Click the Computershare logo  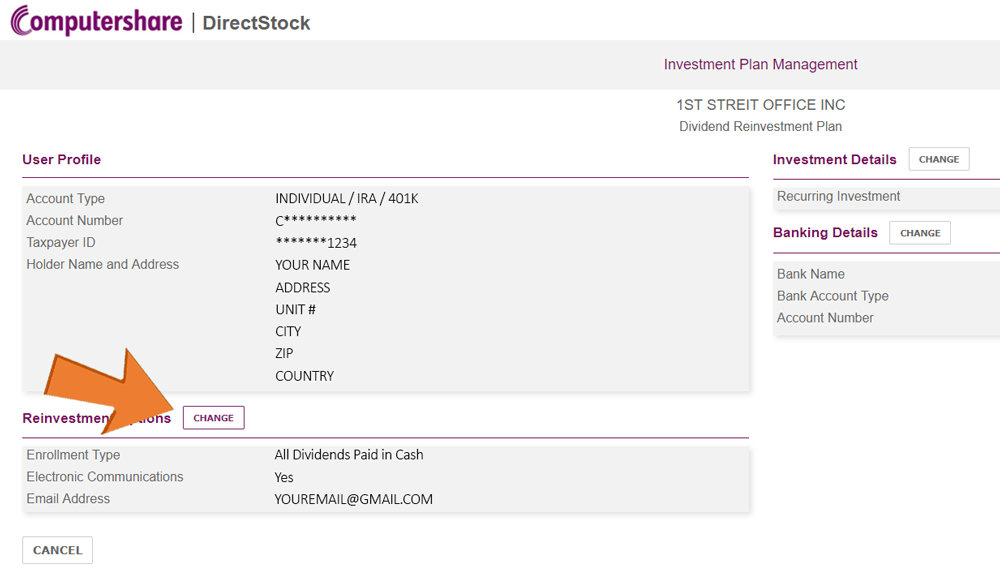[x=97, y=21]
